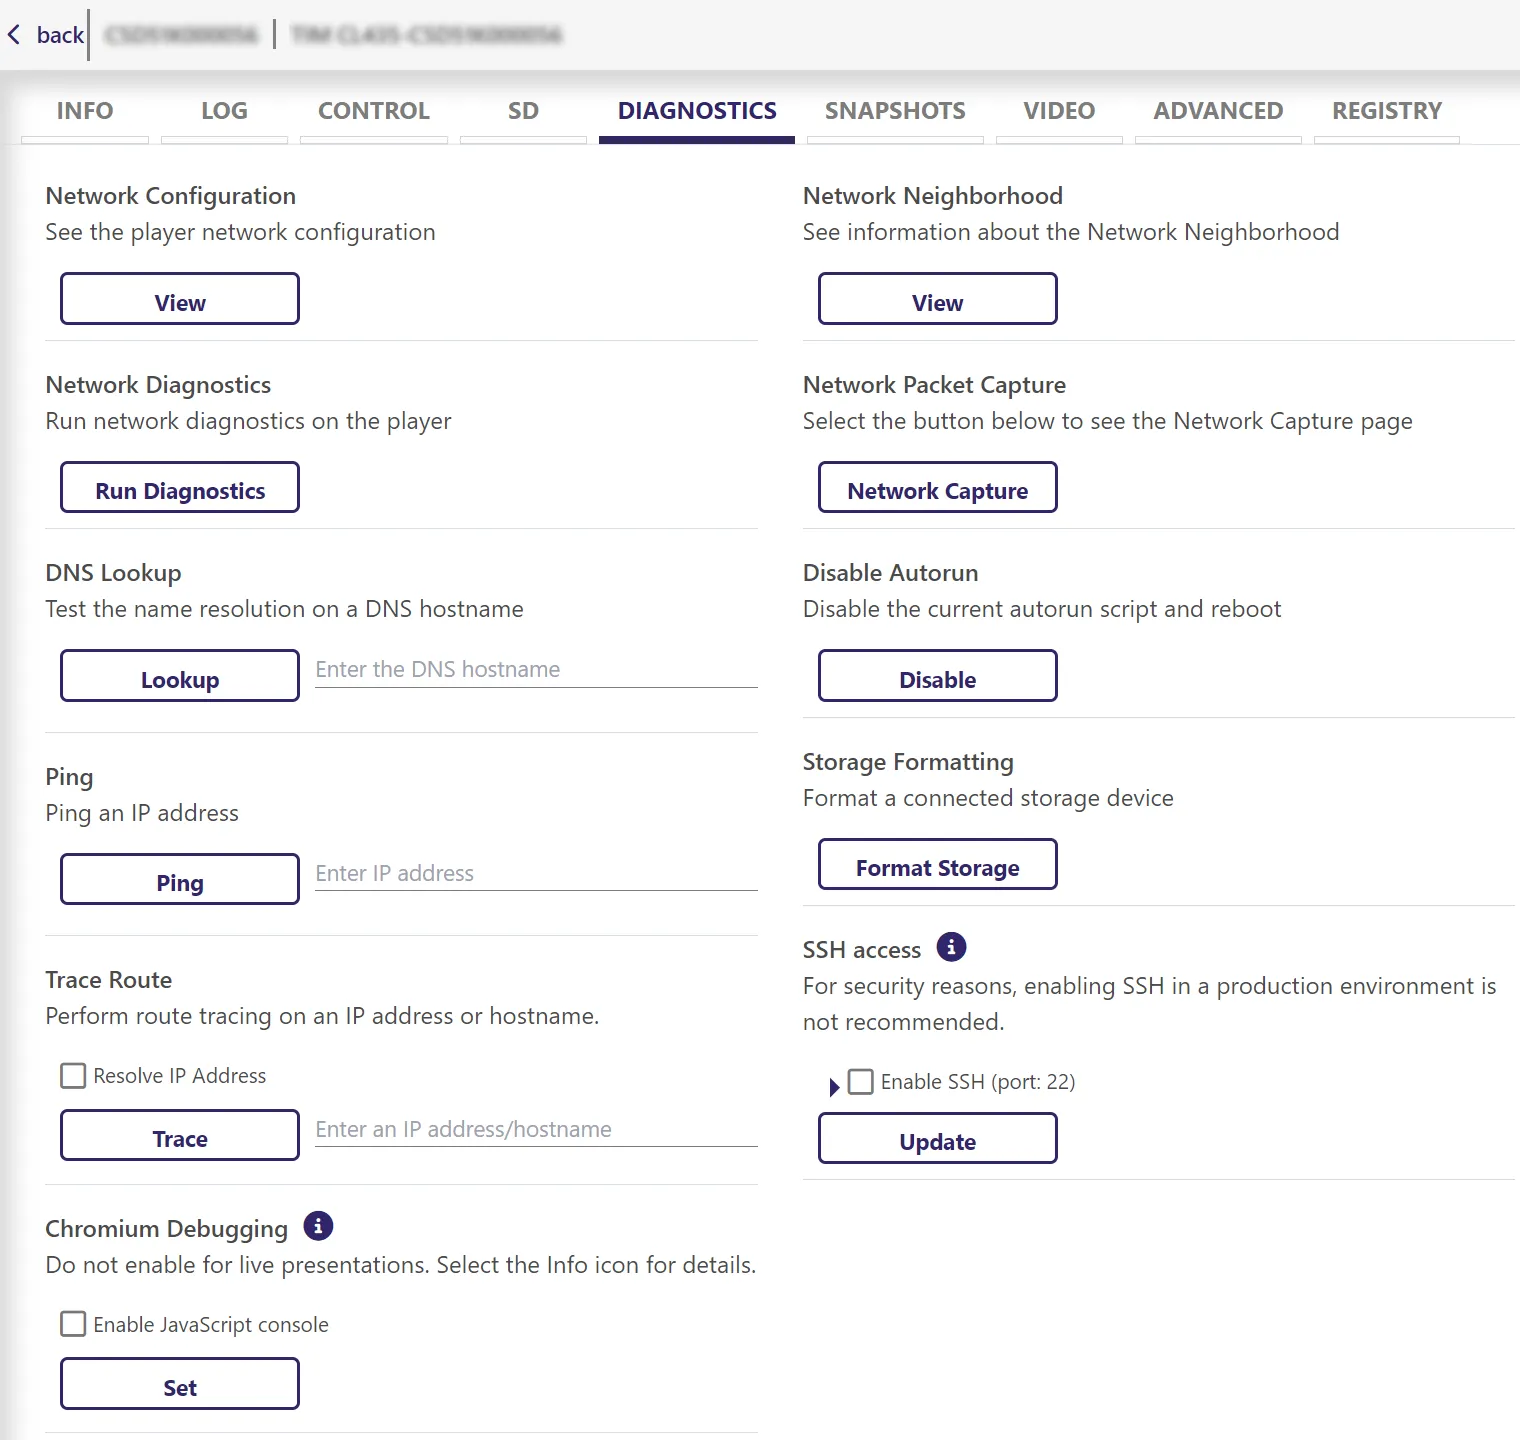1520x1440 pixels.
Task: Click the Network Capture button
Action: (937, 488)
